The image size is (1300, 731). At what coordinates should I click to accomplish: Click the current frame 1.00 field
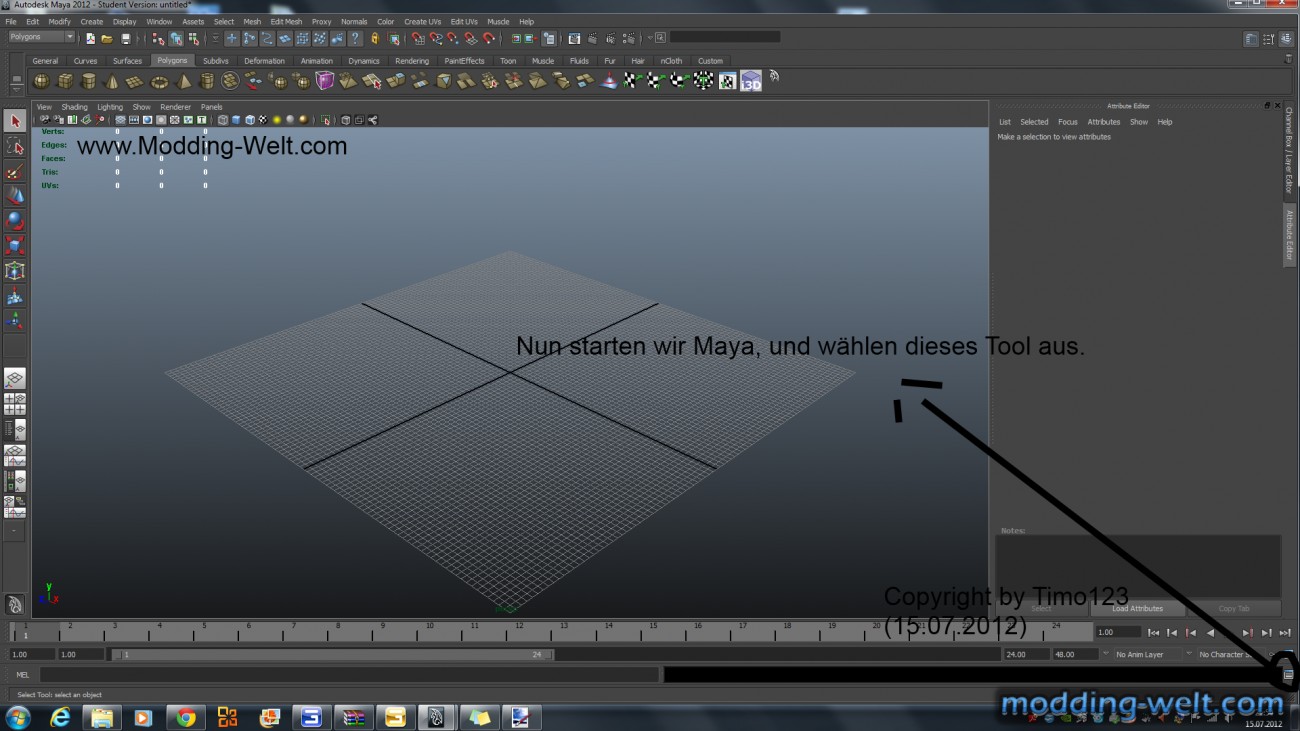coord(1118,632)
